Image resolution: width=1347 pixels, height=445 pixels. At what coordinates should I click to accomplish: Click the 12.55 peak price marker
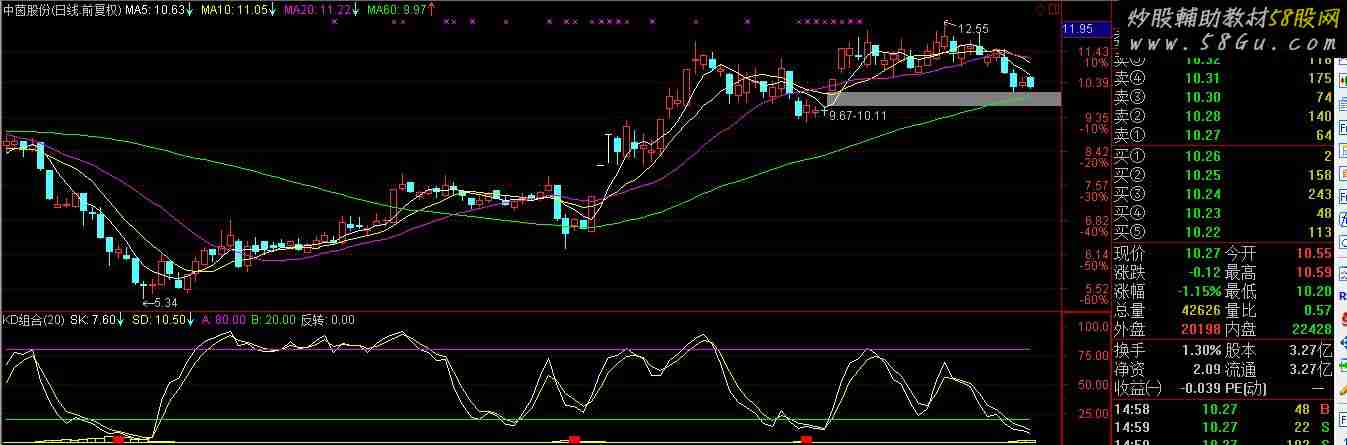pos(974,29)
